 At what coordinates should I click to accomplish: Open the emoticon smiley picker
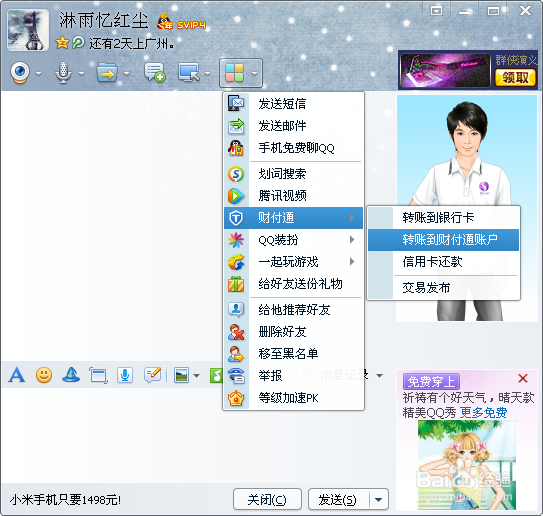44,375
